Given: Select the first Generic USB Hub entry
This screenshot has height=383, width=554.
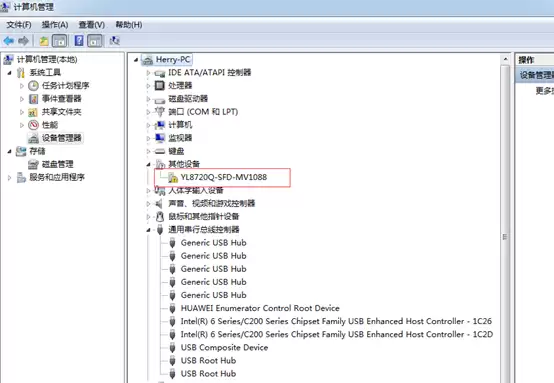Looking at the screenshot, I should [x=213, y=243].
